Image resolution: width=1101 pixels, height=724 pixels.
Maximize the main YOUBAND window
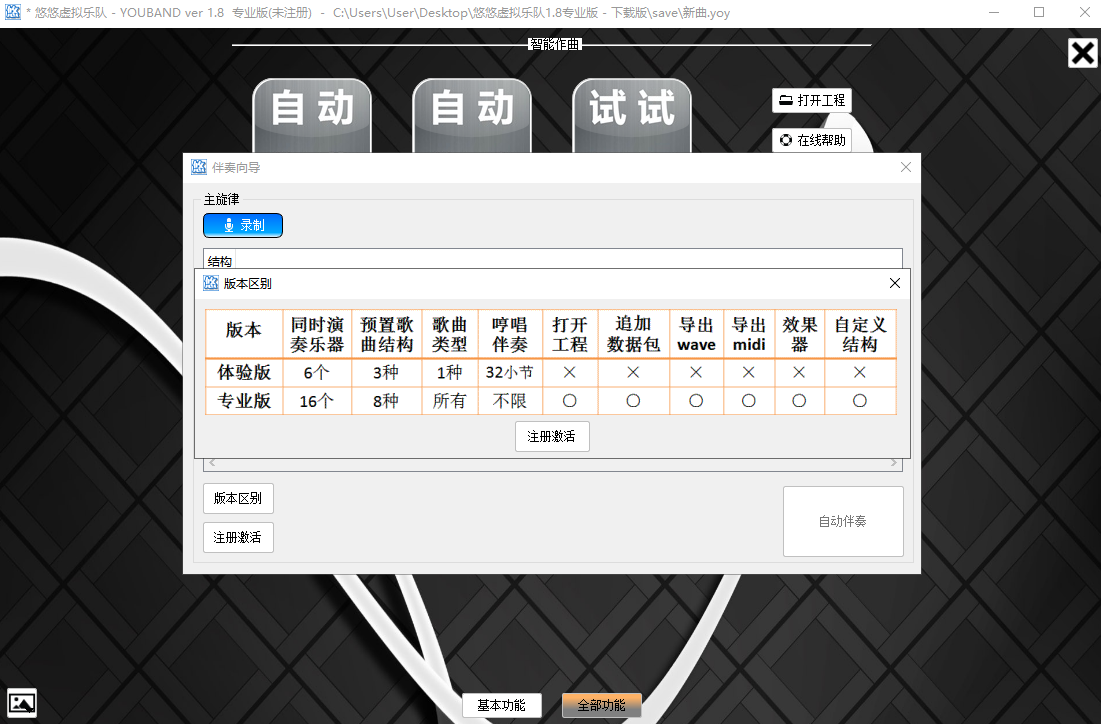(x=1039, y=12)
